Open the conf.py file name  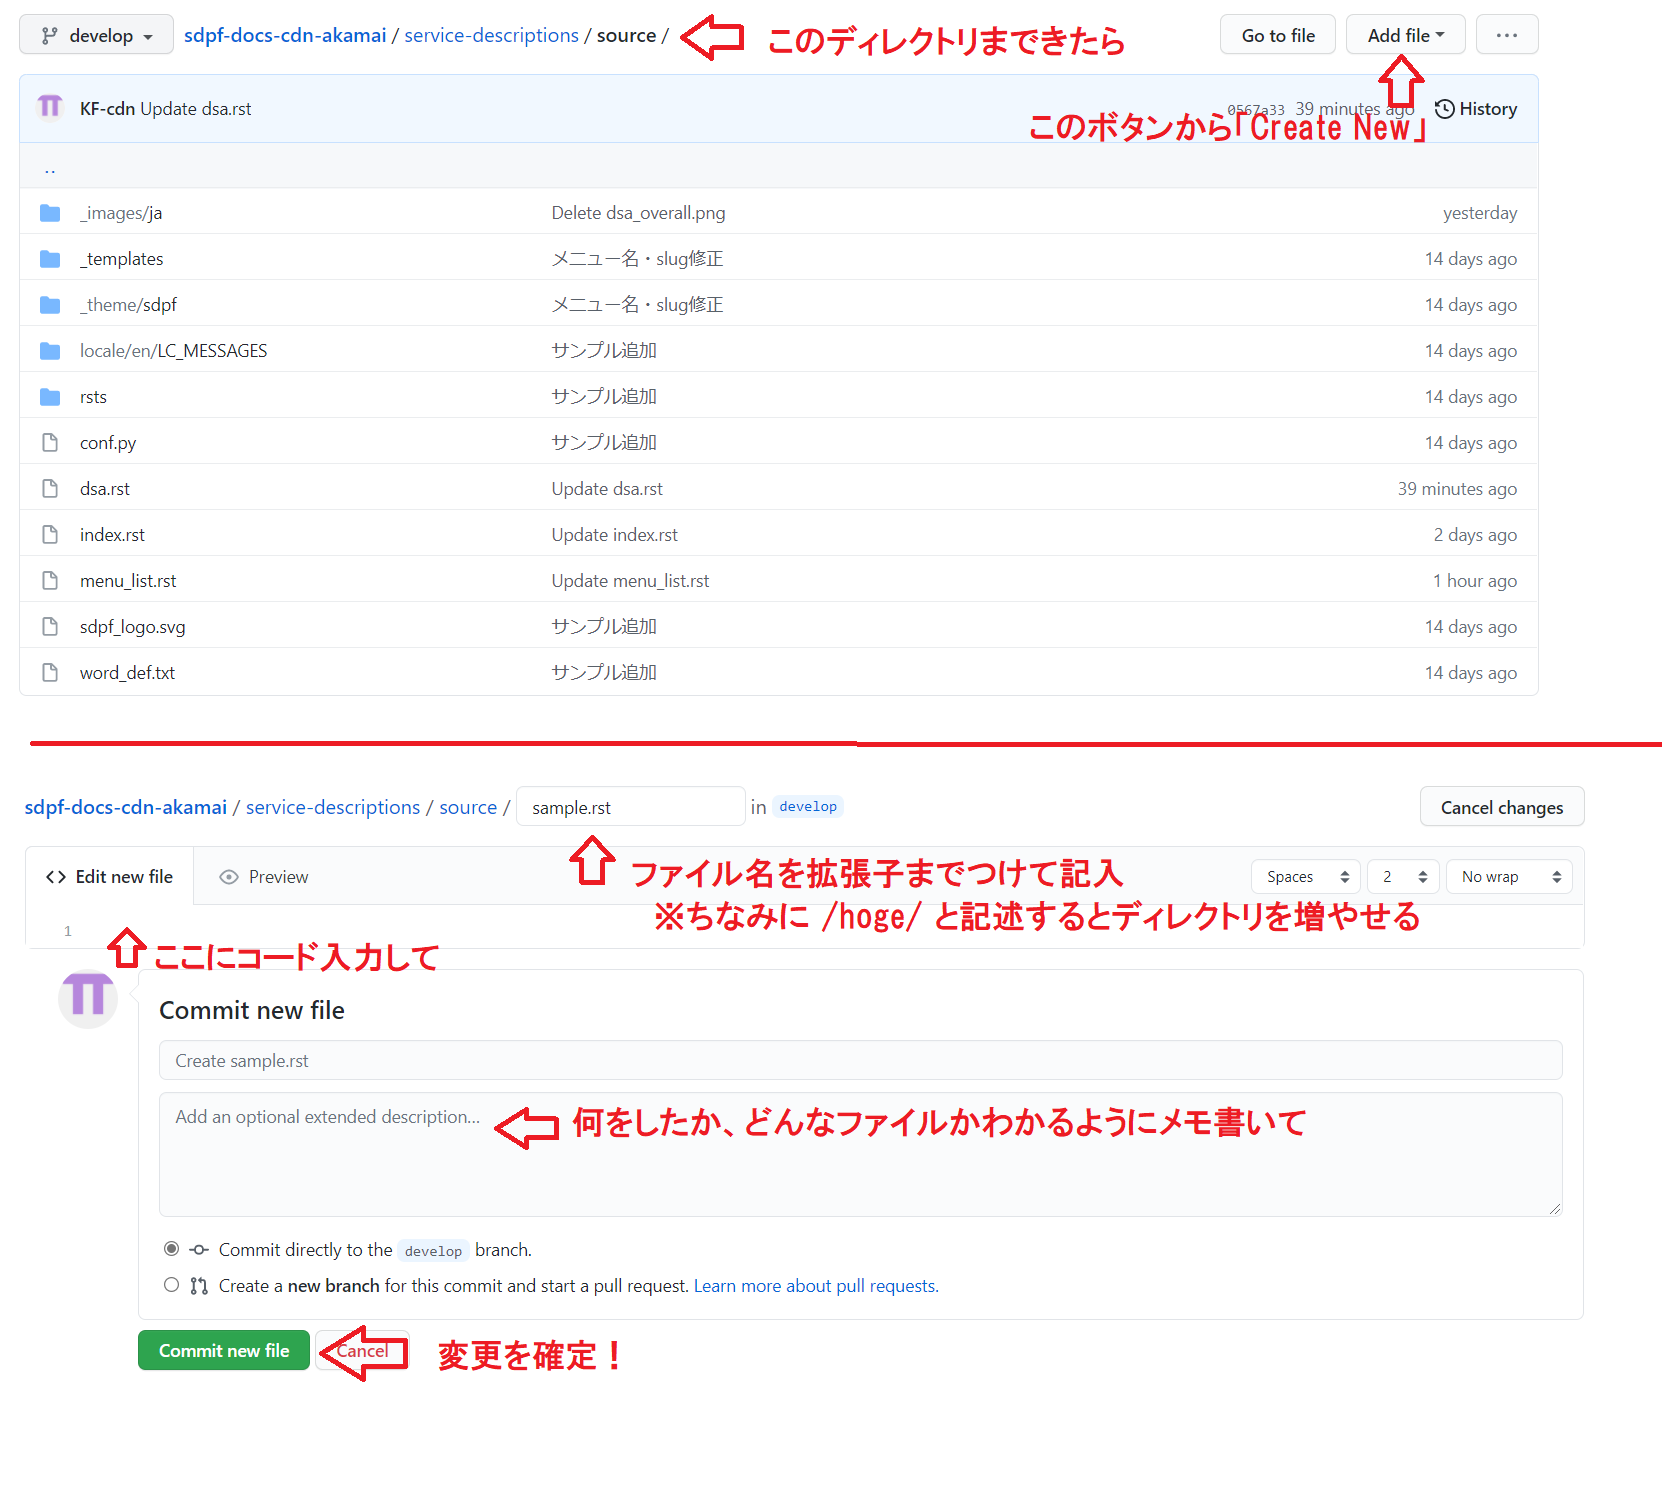[108, 443]
